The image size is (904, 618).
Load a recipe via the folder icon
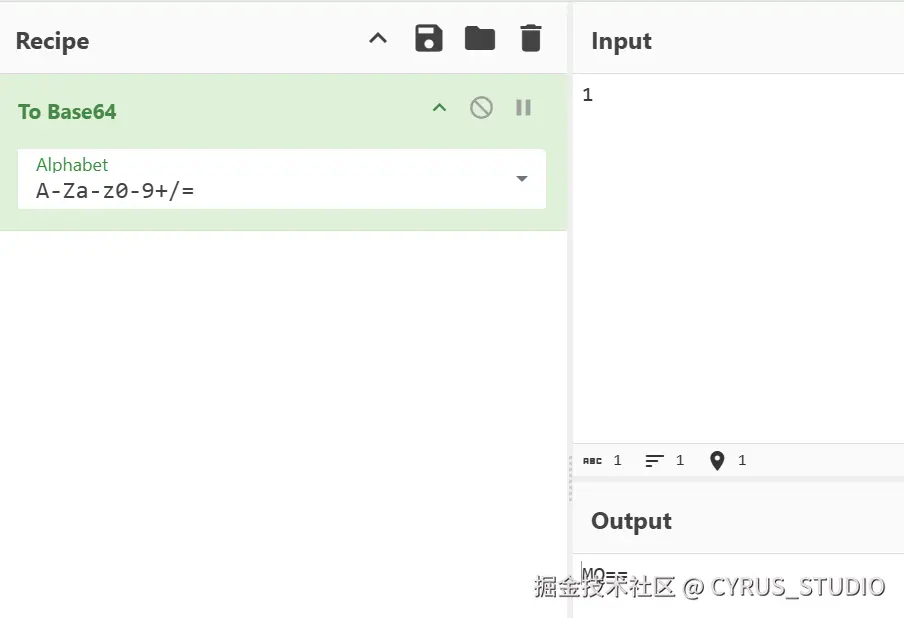tap(480, 39)
